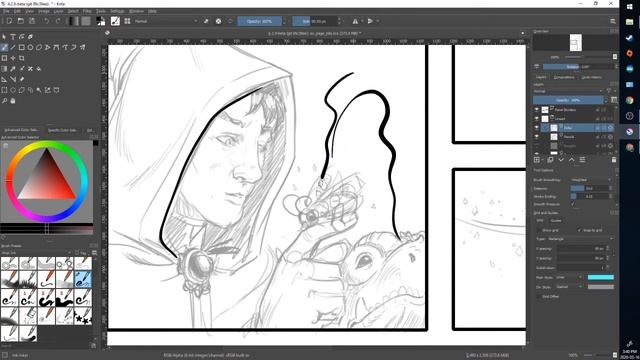
Task: Select the Move tool
Action: pos(13,58)
